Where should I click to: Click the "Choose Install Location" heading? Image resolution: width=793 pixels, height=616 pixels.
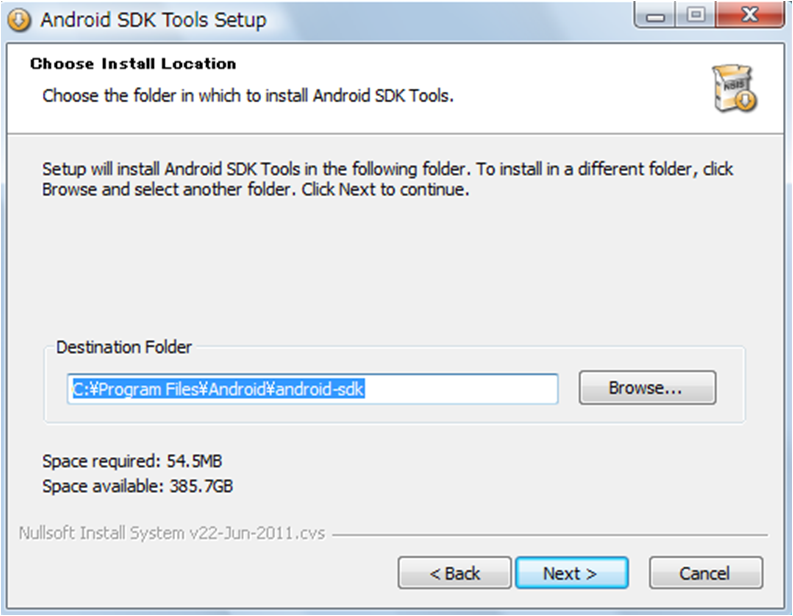pyautogui.click(x=133, y=64)
